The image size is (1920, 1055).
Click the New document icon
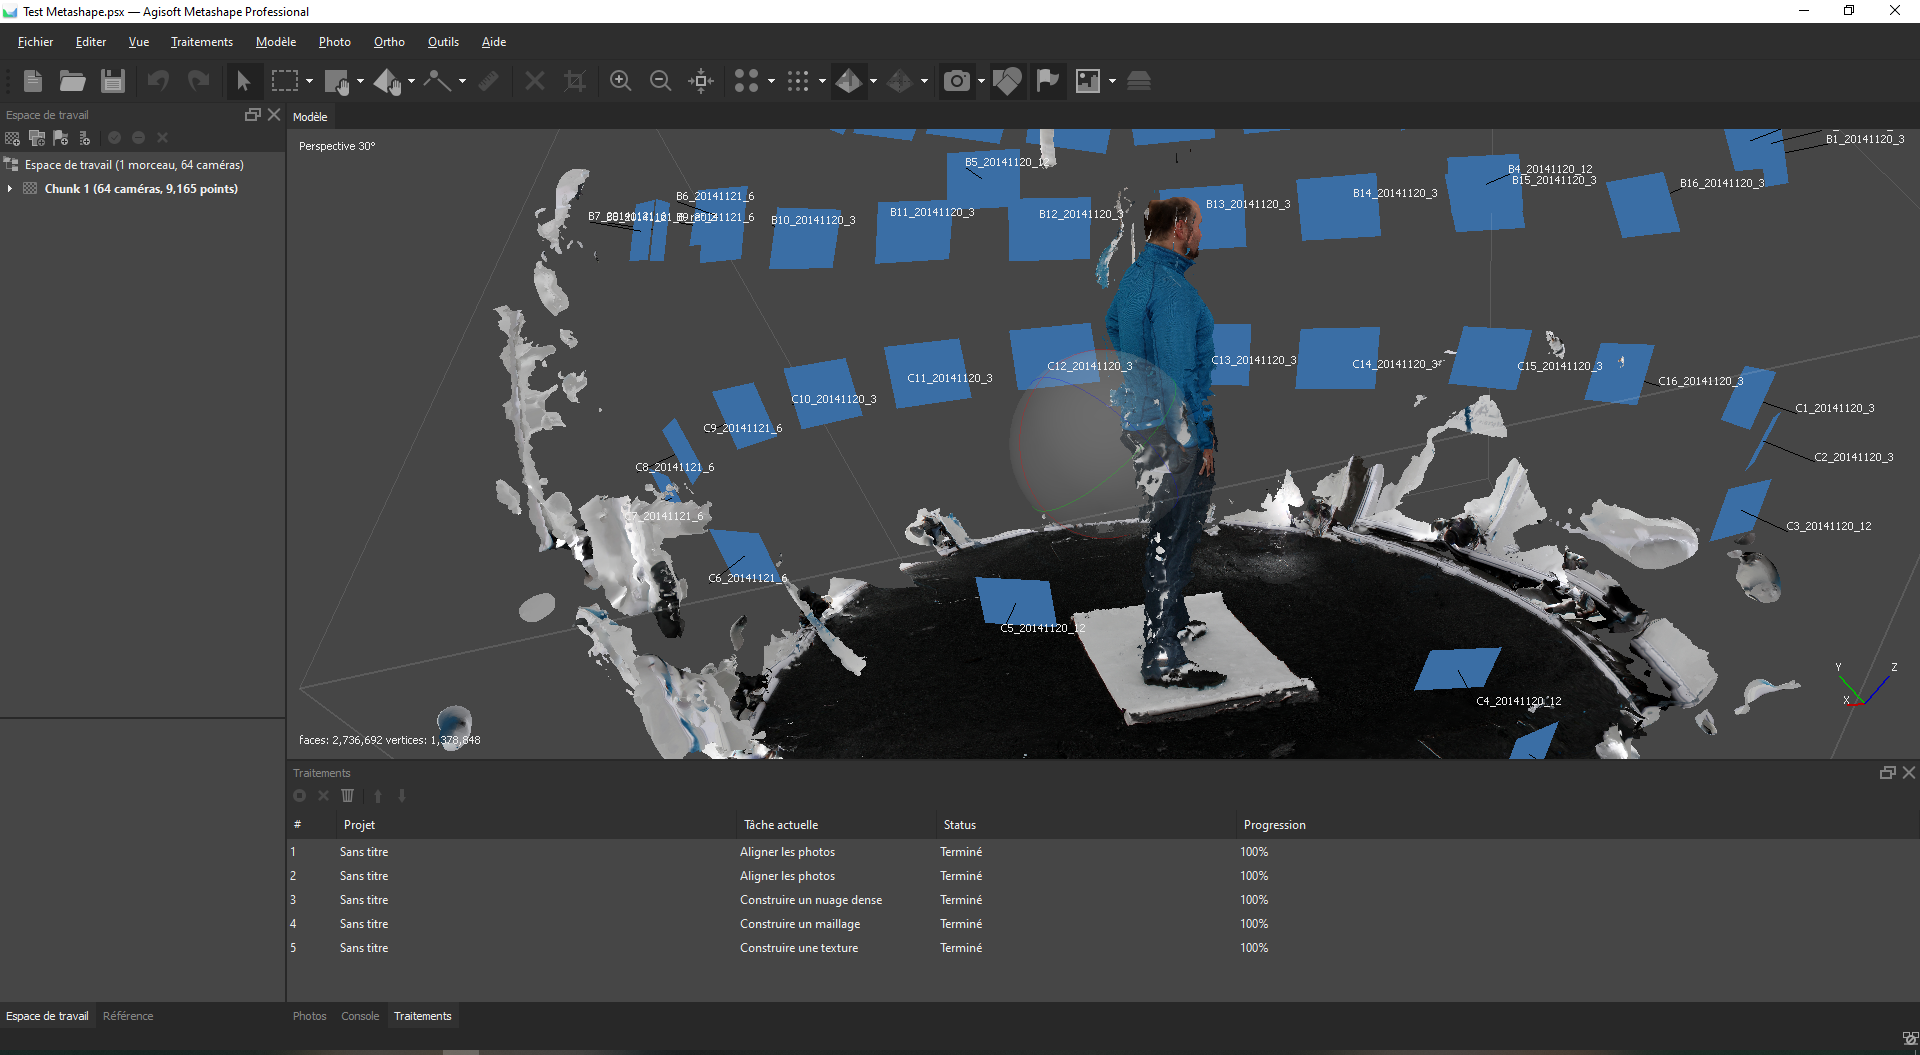coord(33,81)
